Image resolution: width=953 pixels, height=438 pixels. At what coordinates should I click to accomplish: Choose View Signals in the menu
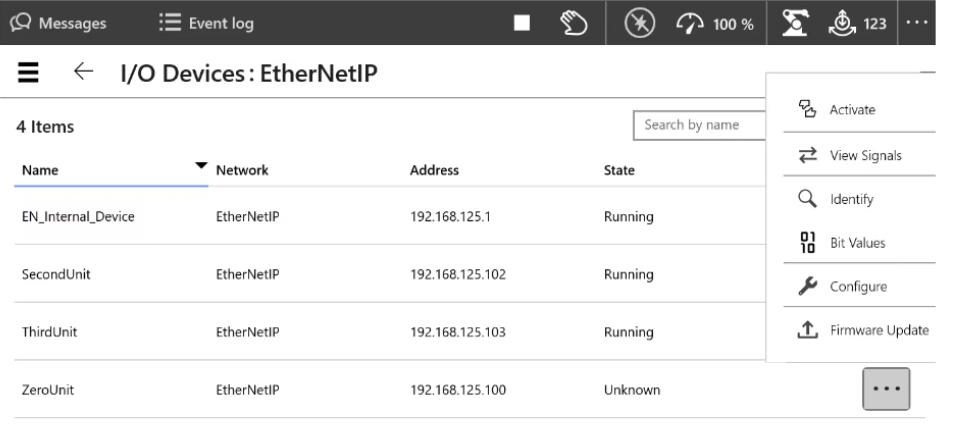click(x=851, y=155)
